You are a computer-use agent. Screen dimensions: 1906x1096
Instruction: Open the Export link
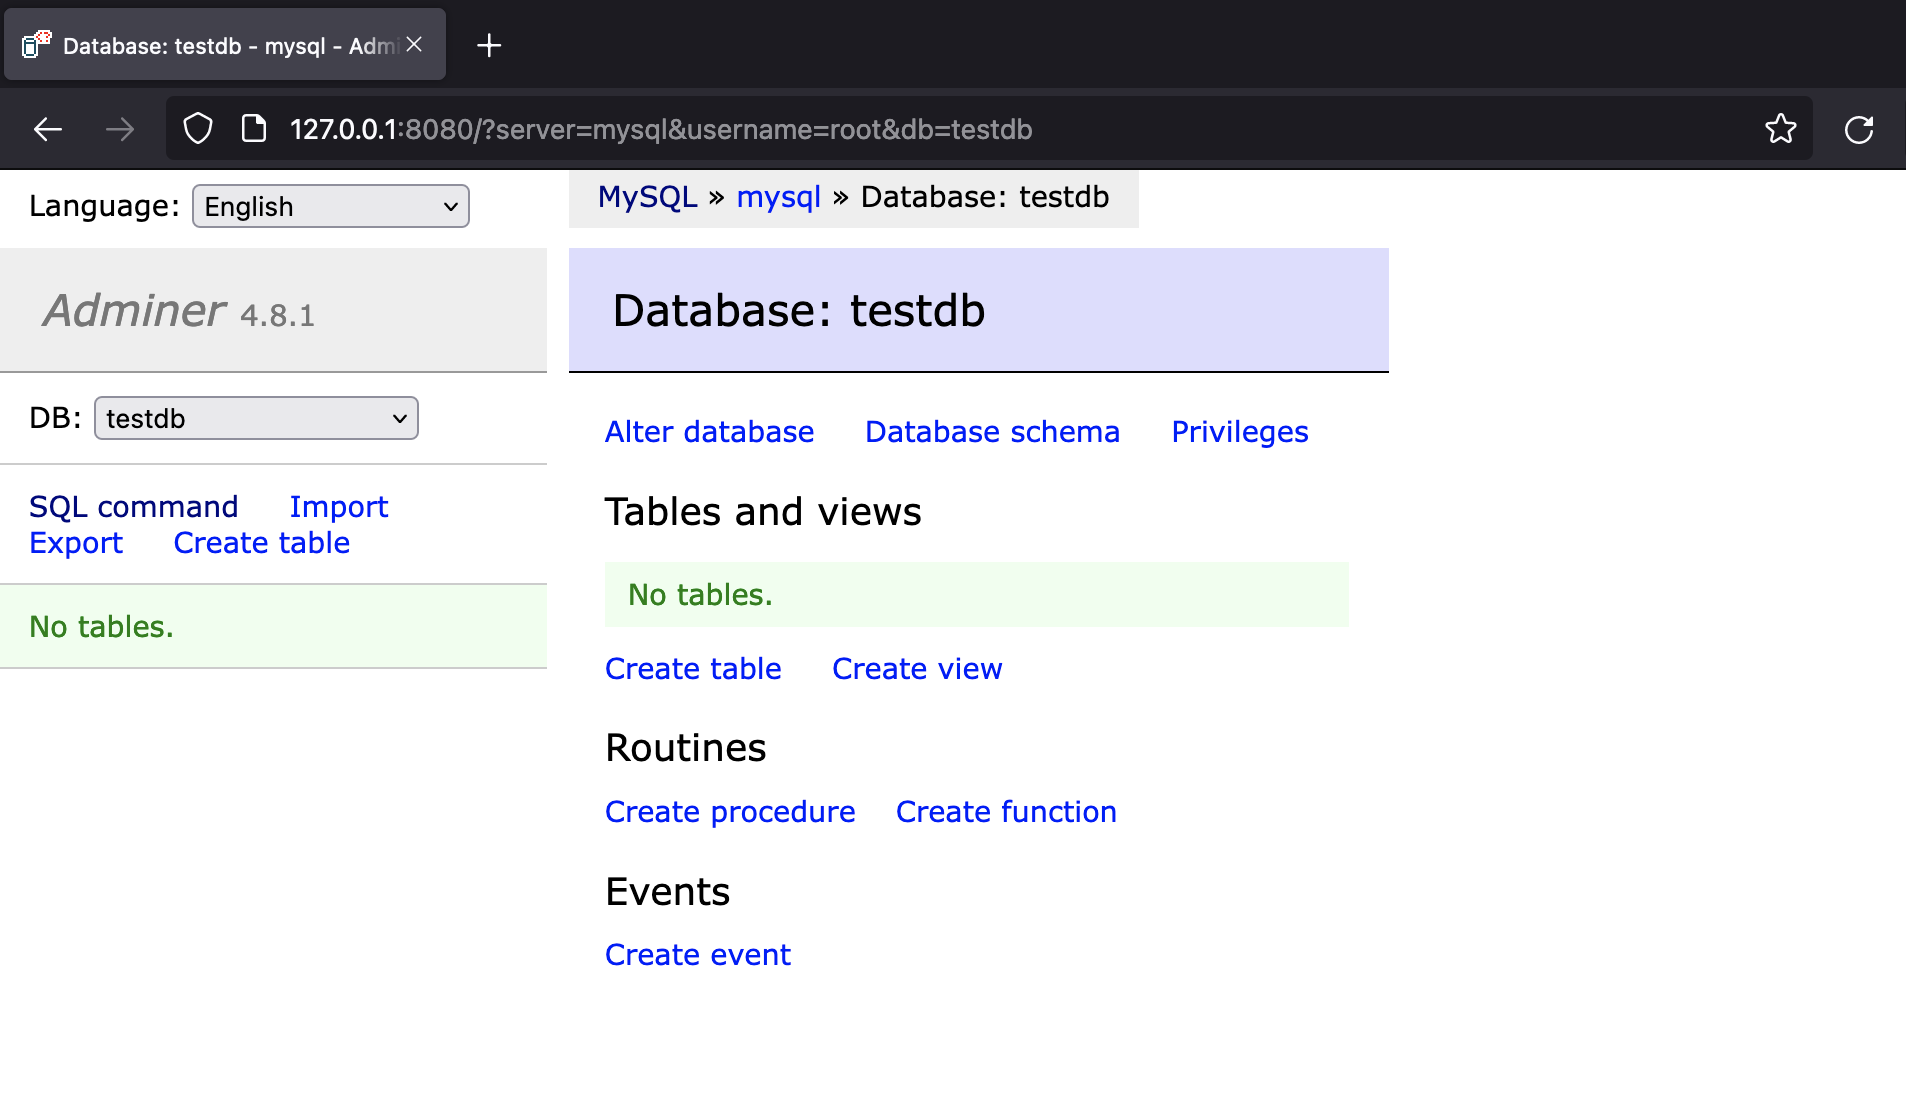click(x=76, y=543)
